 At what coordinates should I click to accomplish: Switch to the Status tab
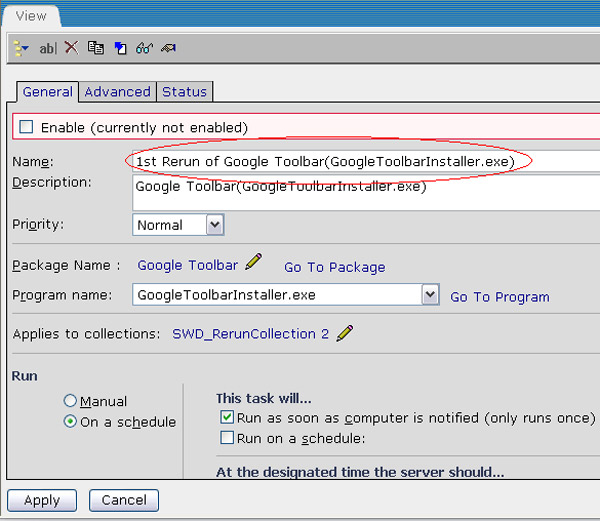(184, 92)
